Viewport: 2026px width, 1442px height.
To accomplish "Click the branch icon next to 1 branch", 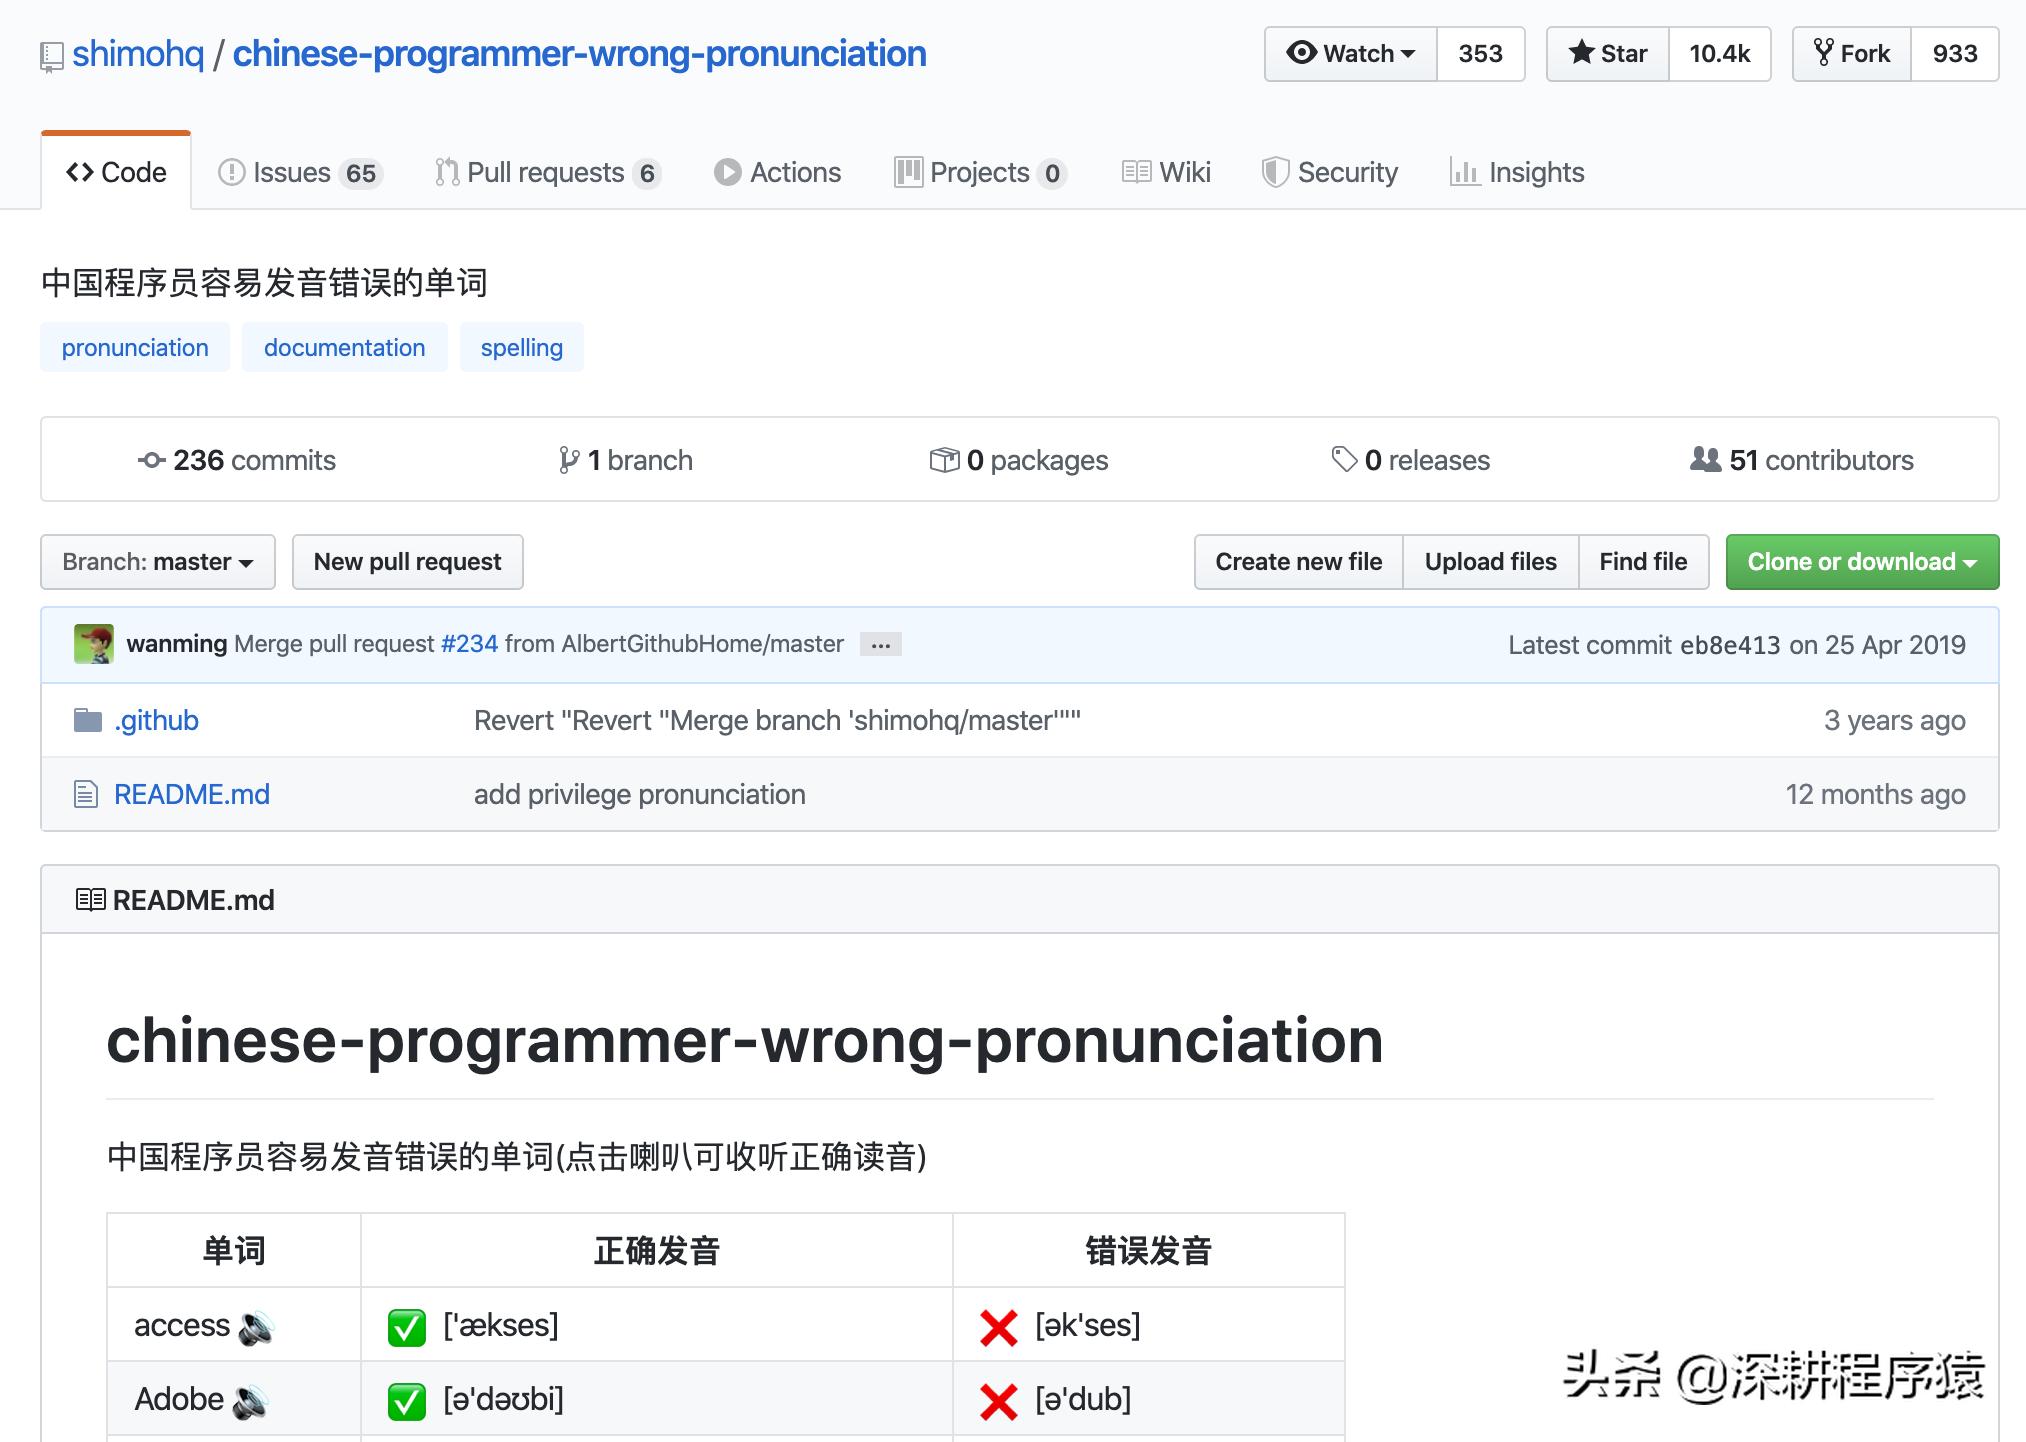I will coord(571,460).
